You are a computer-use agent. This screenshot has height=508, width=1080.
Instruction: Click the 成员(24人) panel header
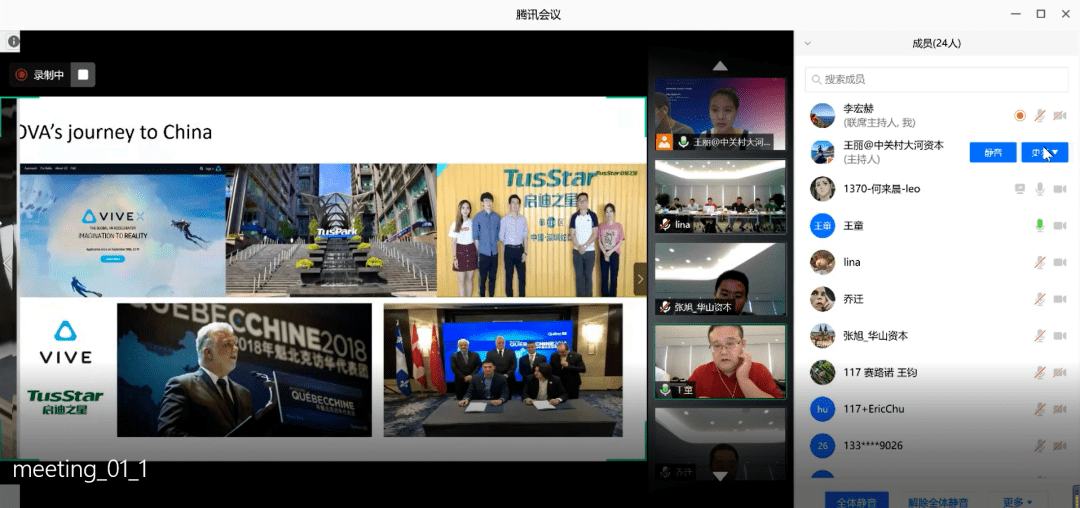(x=936, y=43)
